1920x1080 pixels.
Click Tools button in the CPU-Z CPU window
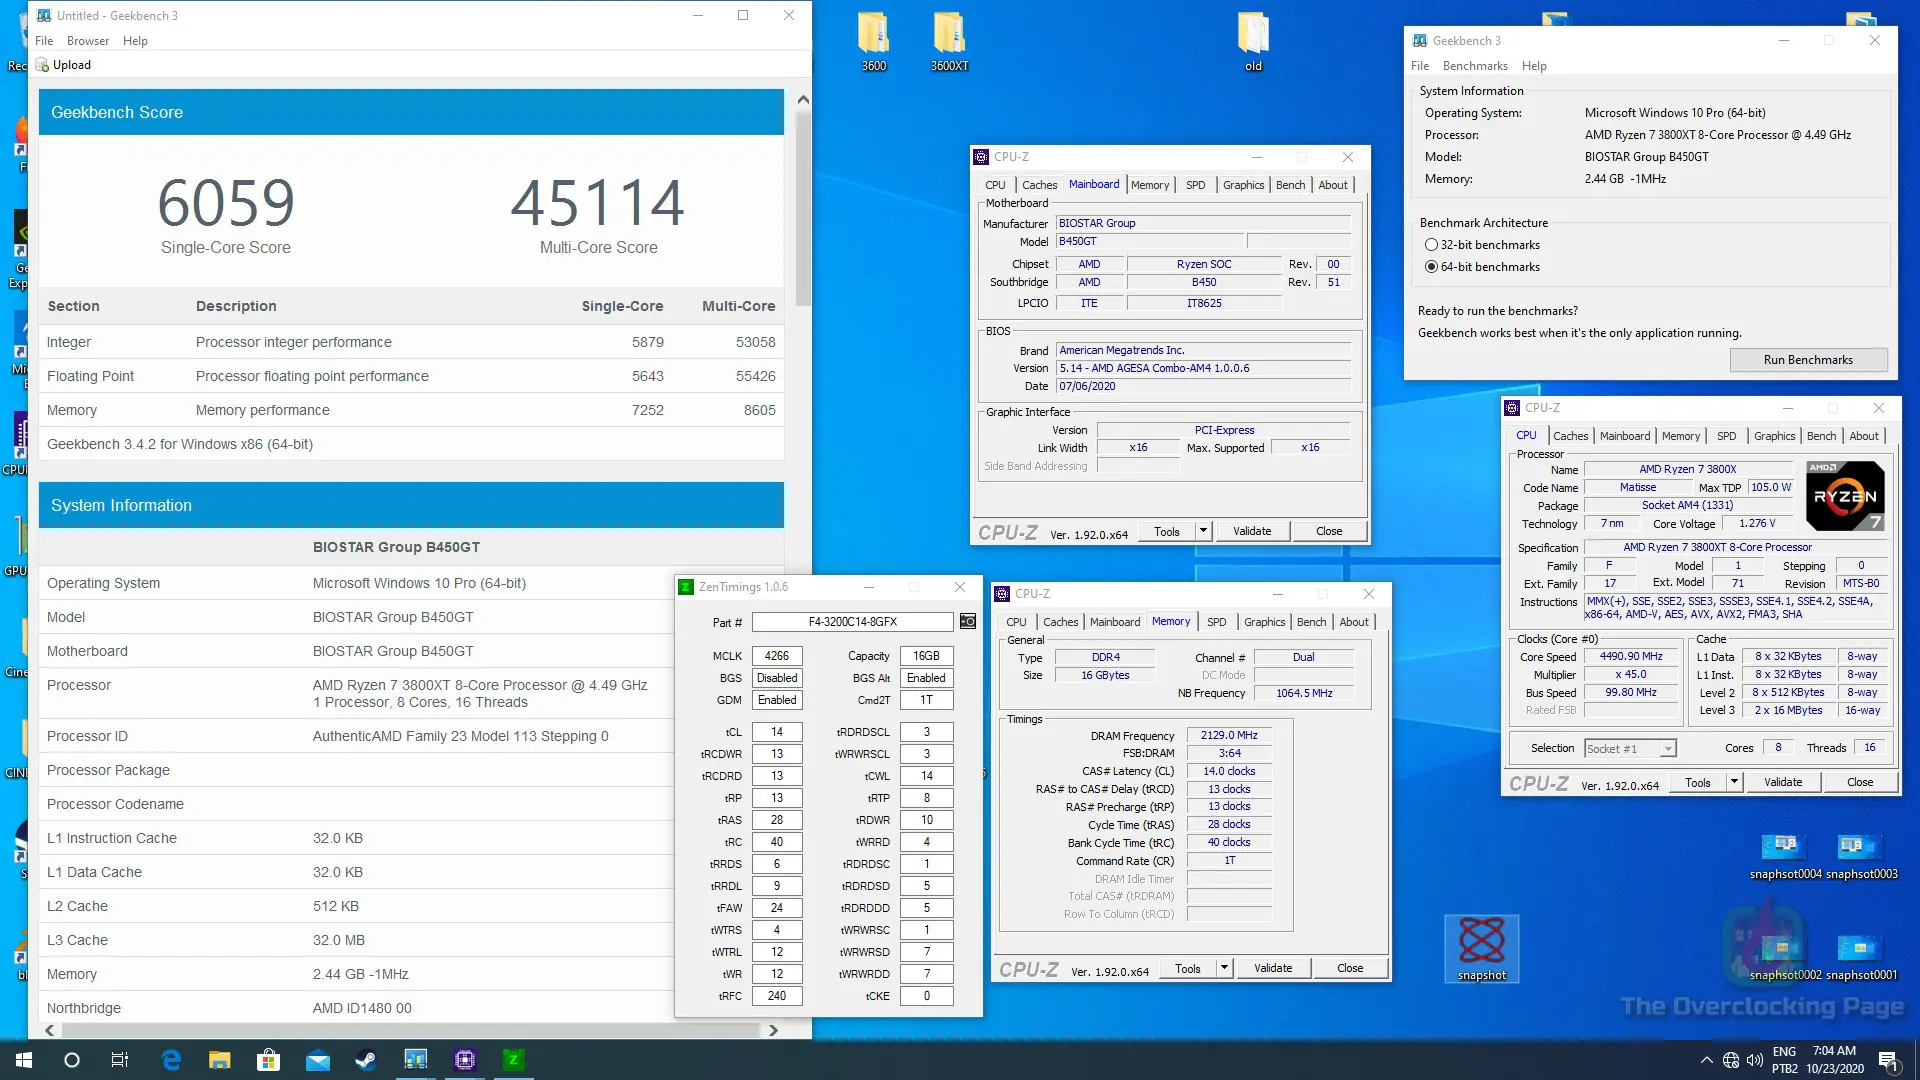pyautogui.click(x=1698, y=782)
